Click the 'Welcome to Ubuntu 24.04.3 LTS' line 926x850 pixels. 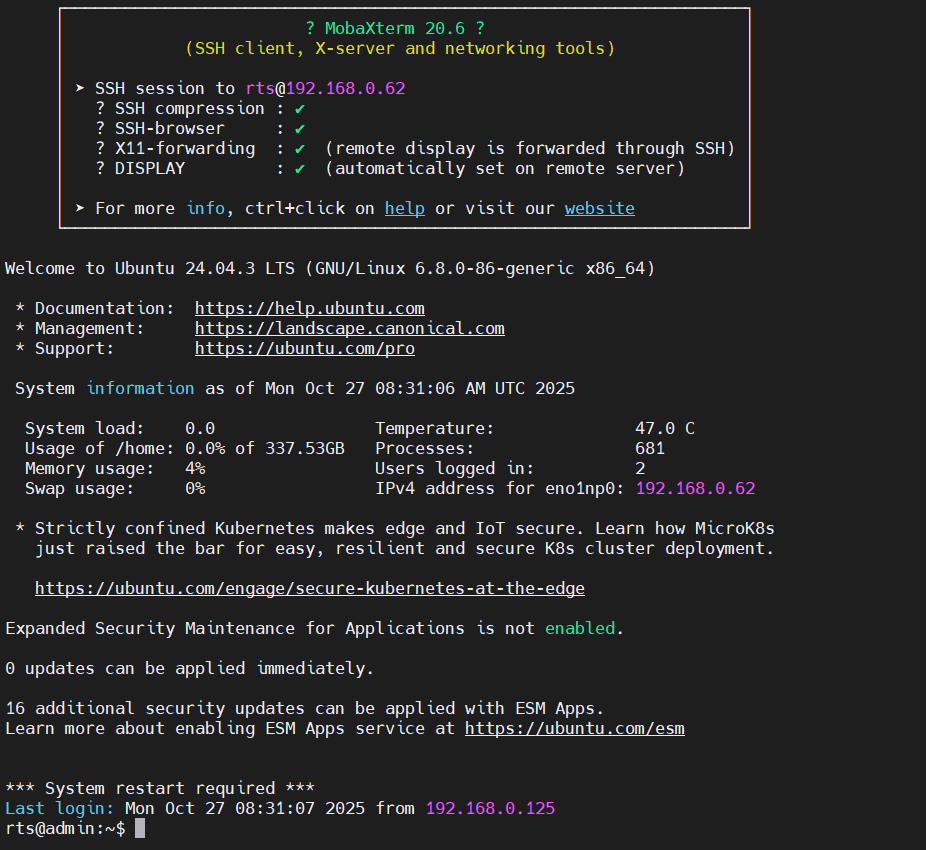[x=330, y=269]
